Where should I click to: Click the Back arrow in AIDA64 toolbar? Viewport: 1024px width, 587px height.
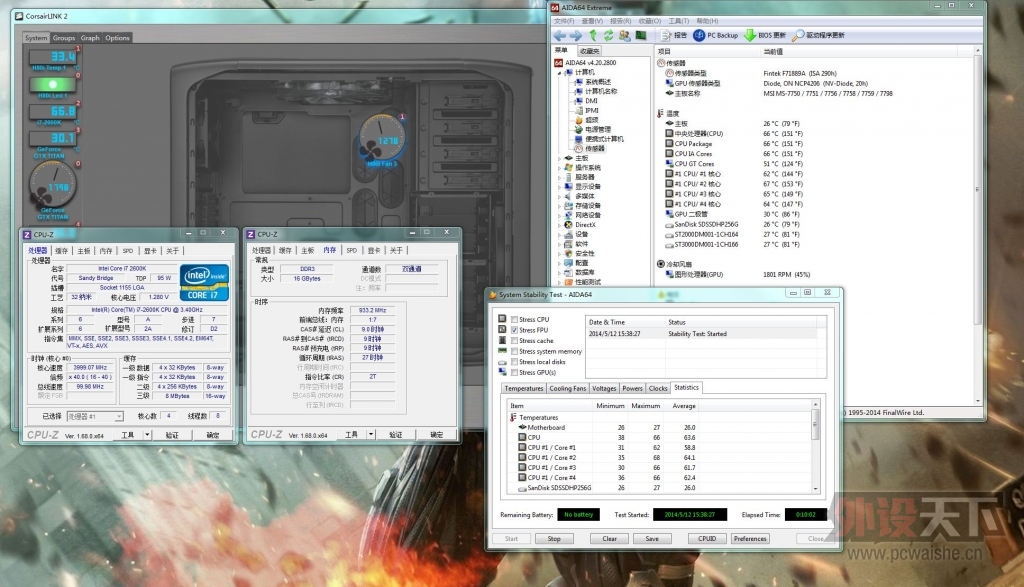pyautogui.click(x=560, y=35)
